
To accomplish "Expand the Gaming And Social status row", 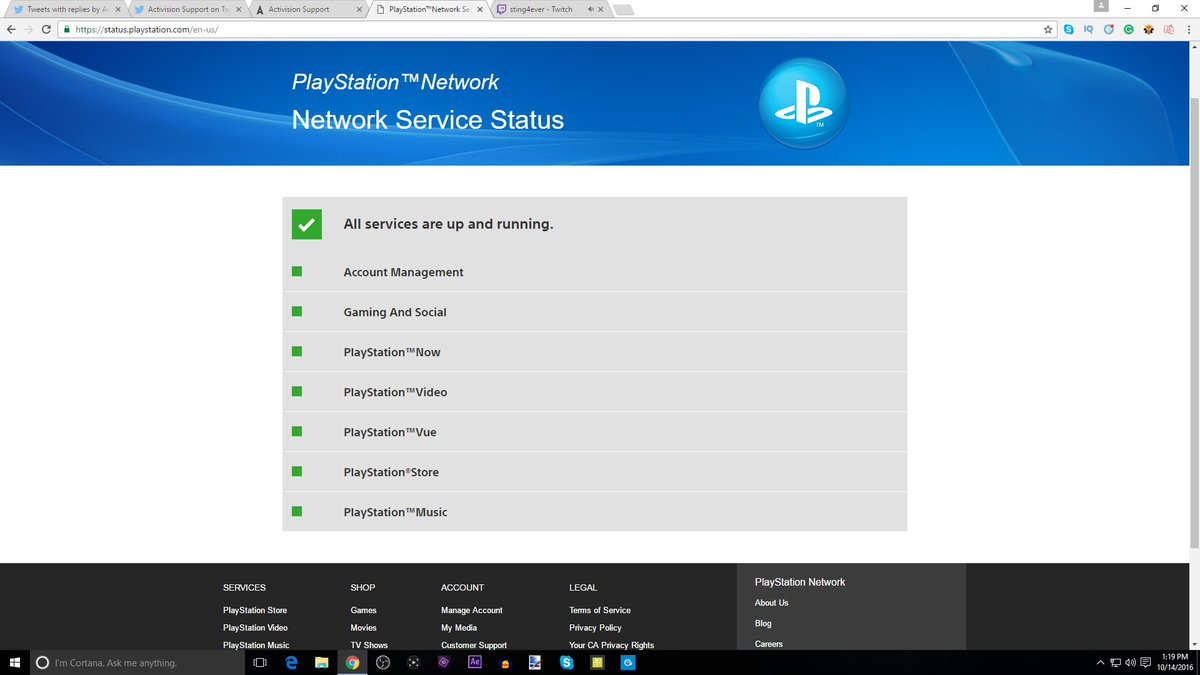I will point(594,312).
